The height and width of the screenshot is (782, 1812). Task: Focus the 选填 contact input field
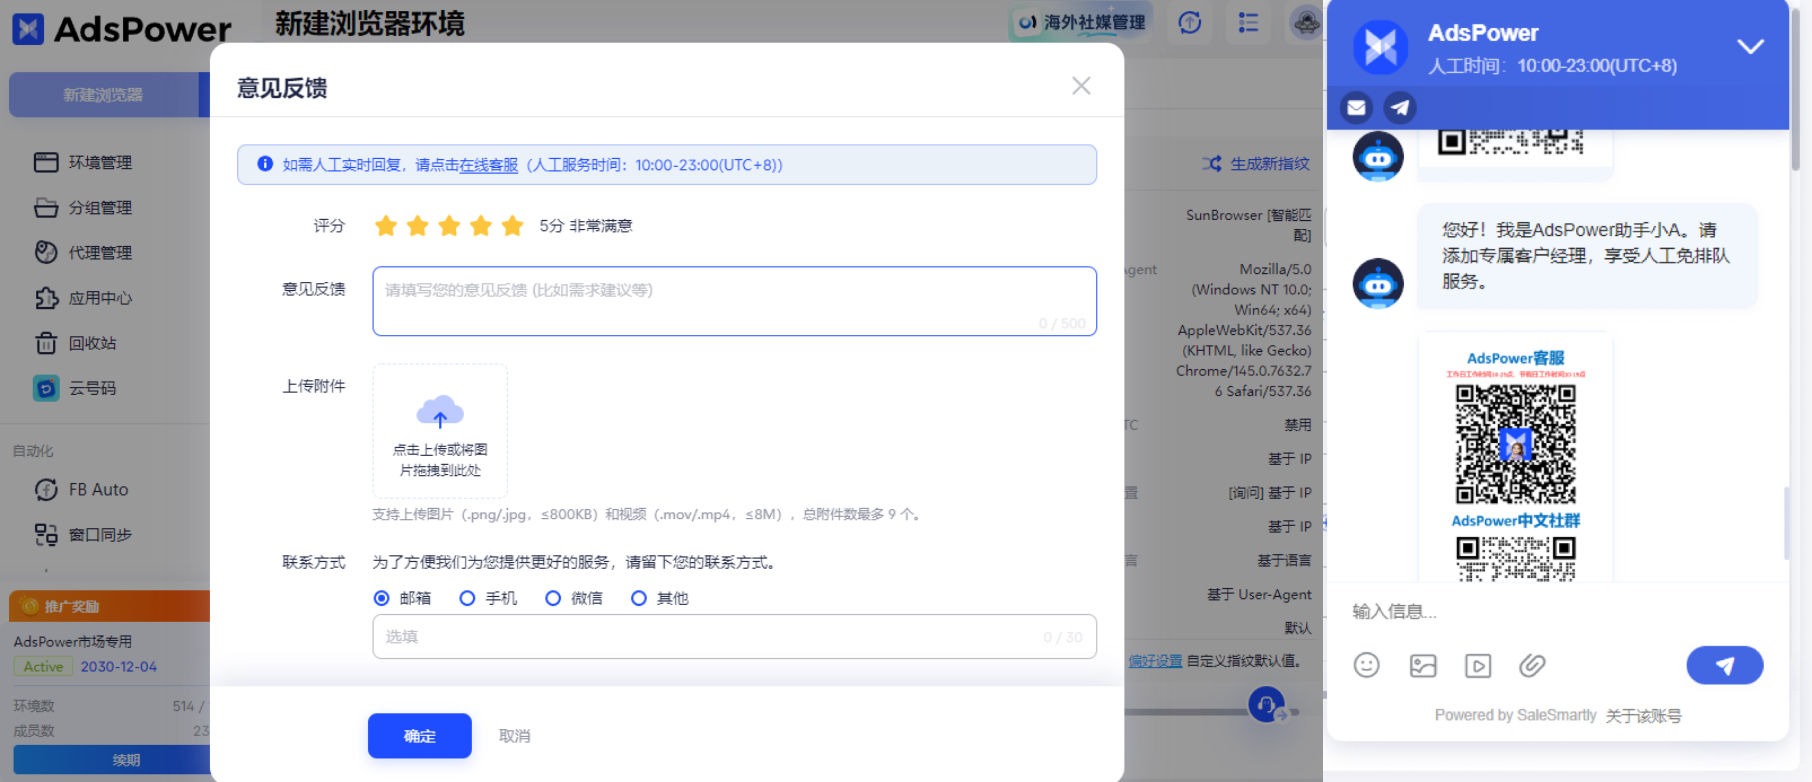(x=734, y=637)
